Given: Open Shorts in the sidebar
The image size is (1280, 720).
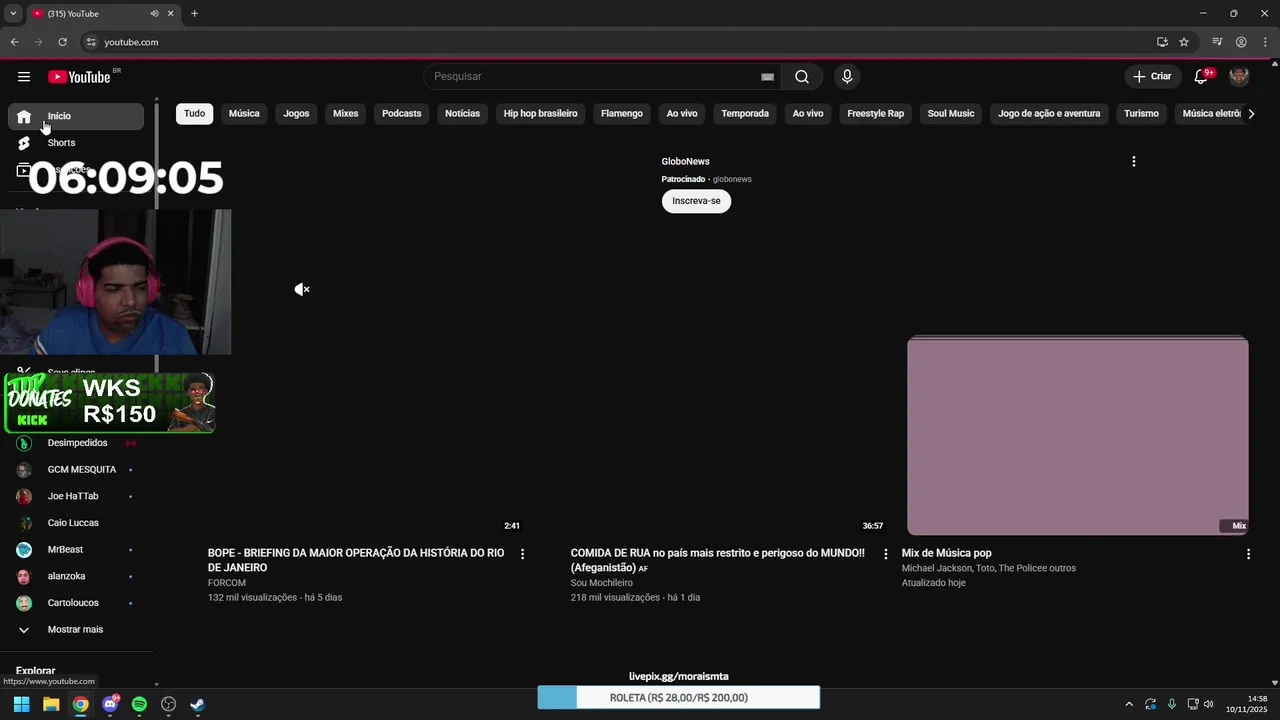Looking at the screenshot, I should 76,143.
